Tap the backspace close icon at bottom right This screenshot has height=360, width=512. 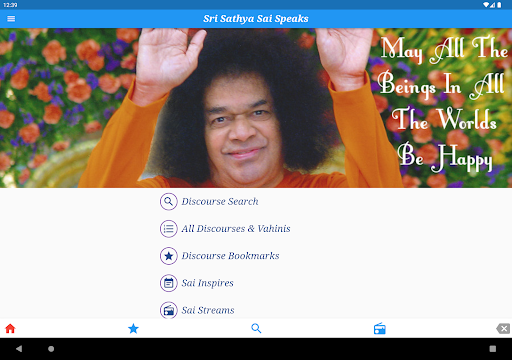coord(503,329)
